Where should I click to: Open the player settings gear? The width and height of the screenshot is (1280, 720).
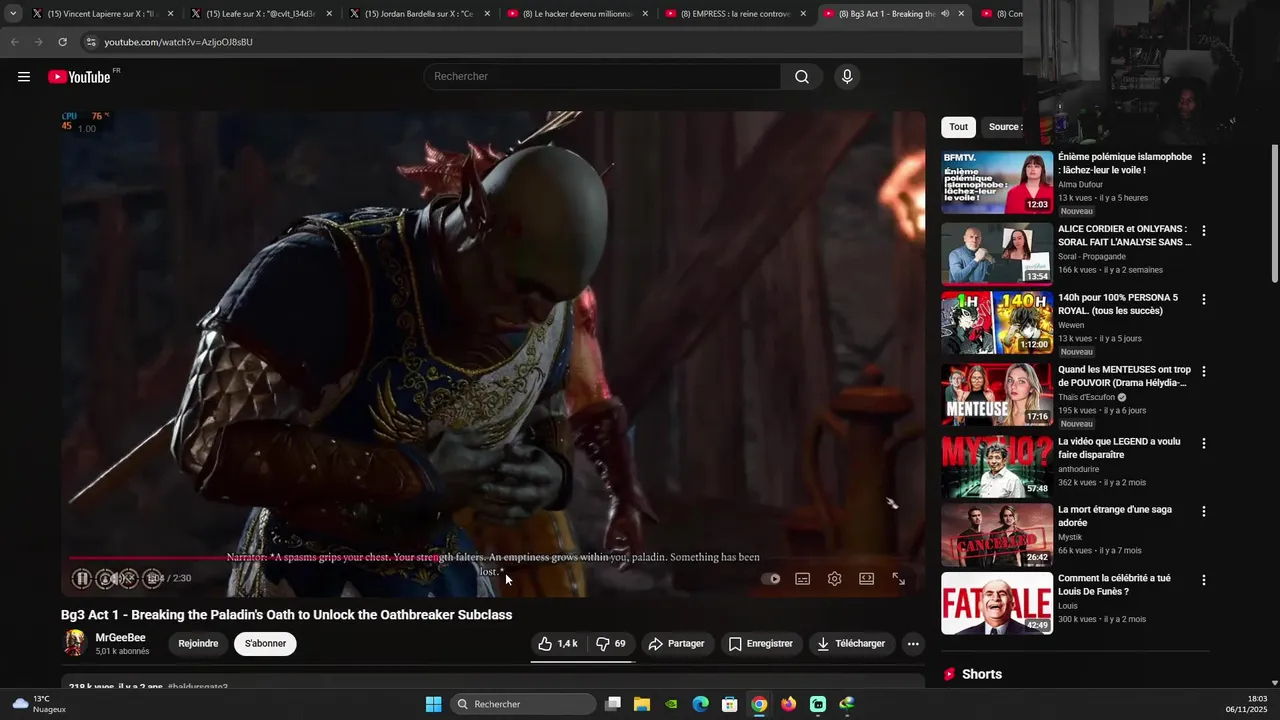click(835, 579)
